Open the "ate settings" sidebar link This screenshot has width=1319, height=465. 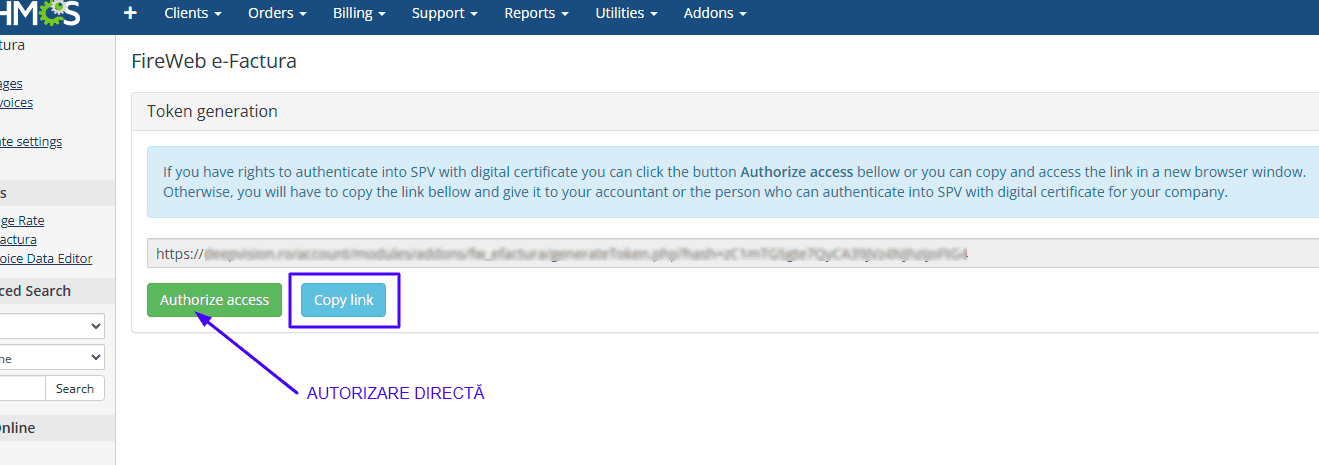pos(31,142)
